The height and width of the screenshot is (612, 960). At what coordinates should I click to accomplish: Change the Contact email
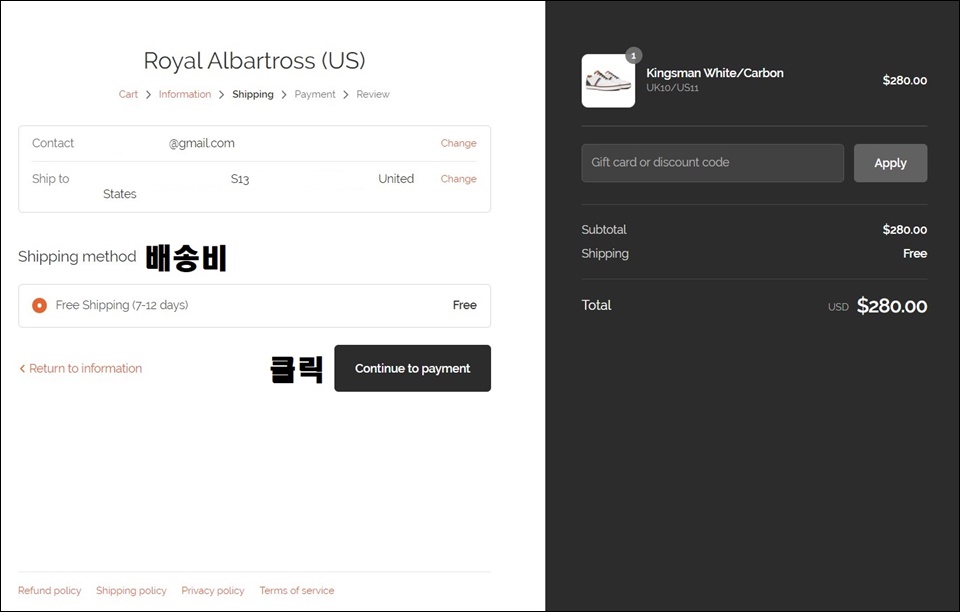(459, 143)
